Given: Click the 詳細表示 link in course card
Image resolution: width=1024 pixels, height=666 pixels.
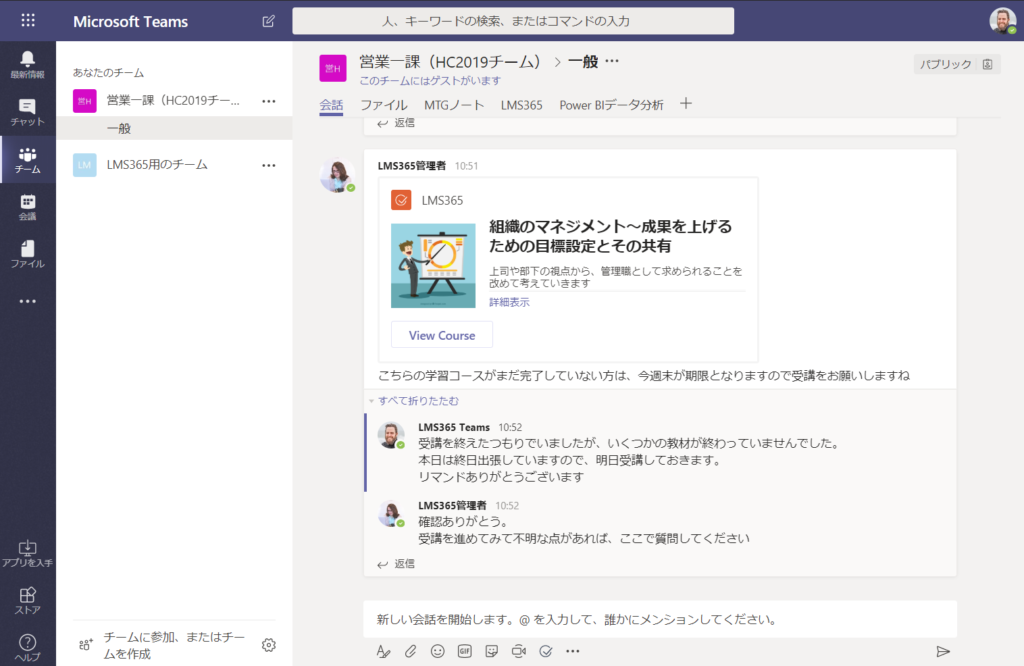Looking at the screenshot, I should [x=509, y=302].
